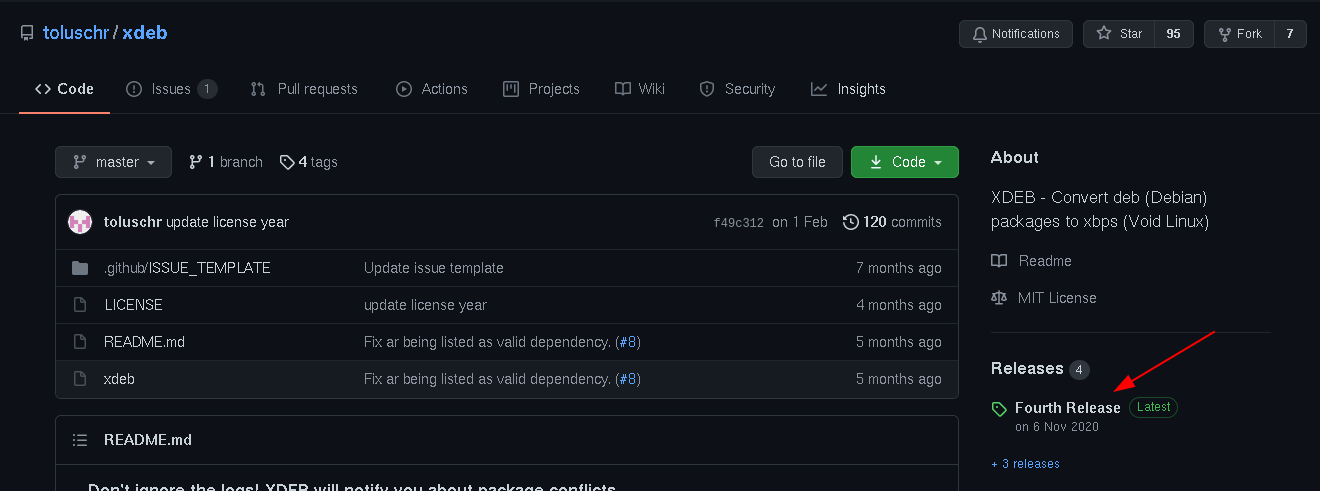Screen dimensions: 1320x491
Task: Open the xdeb repository link
Action: click(144, 33)
